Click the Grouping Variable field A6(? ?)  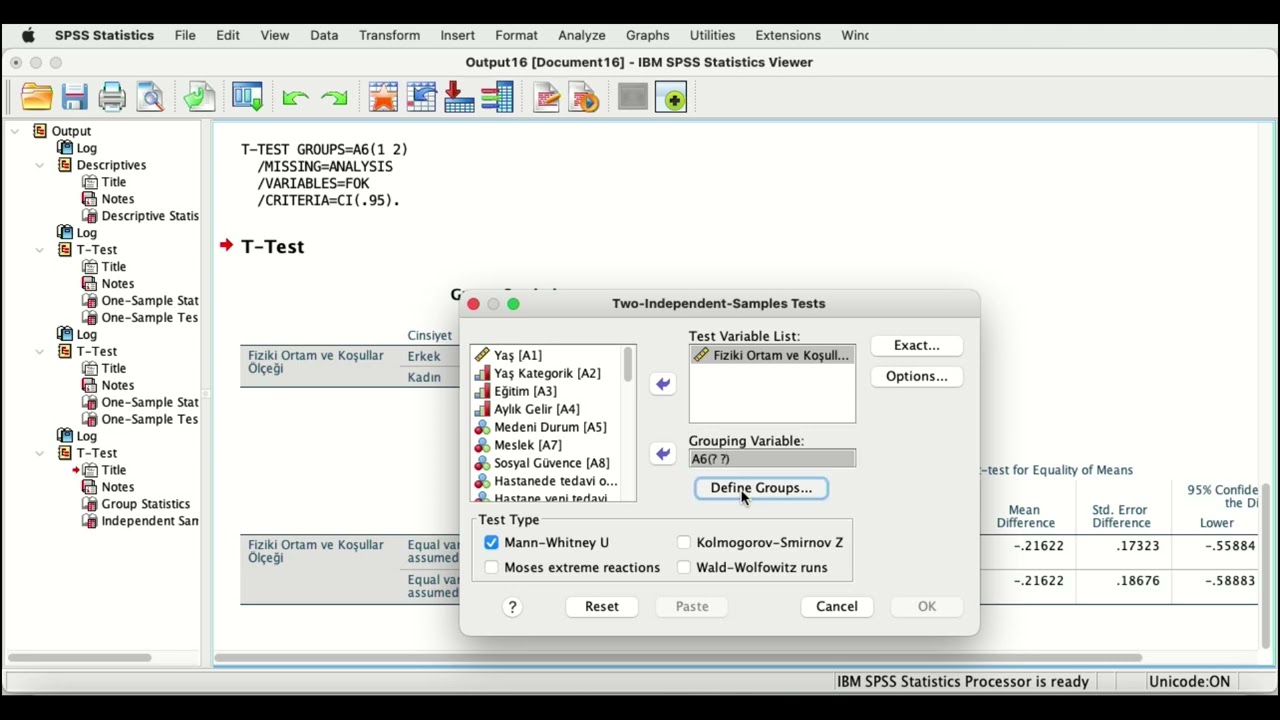coord(772,459)
